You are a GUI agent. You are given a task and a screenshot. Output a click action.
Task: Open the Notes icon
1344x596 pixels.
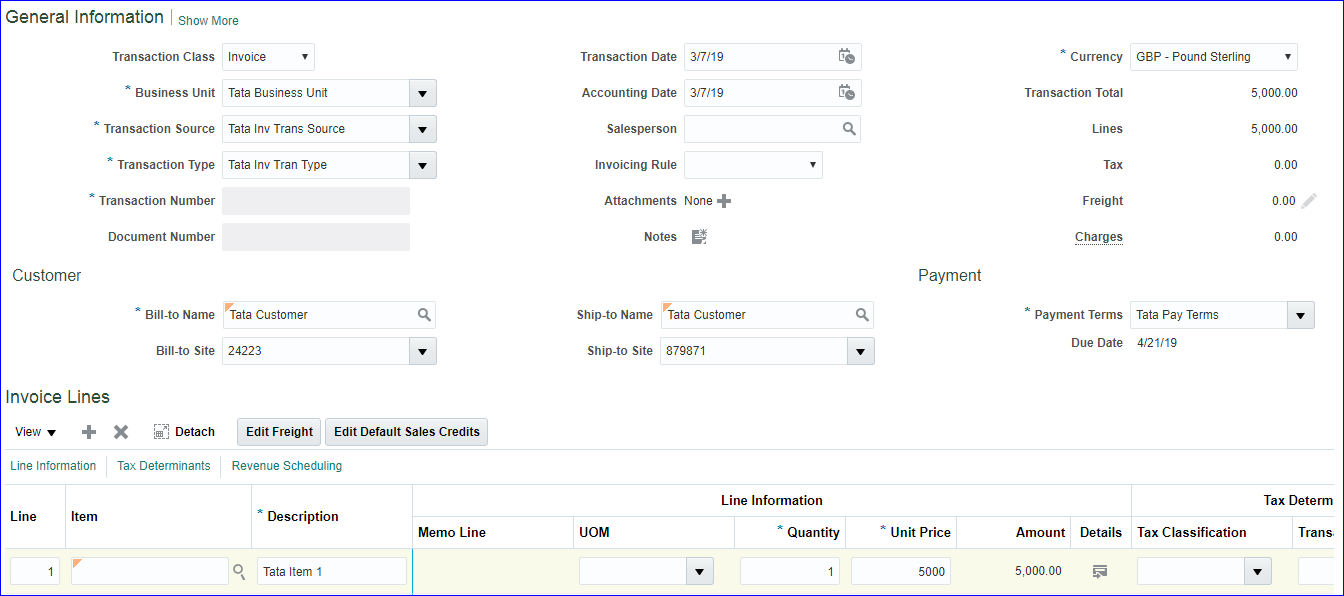[700, 237]
